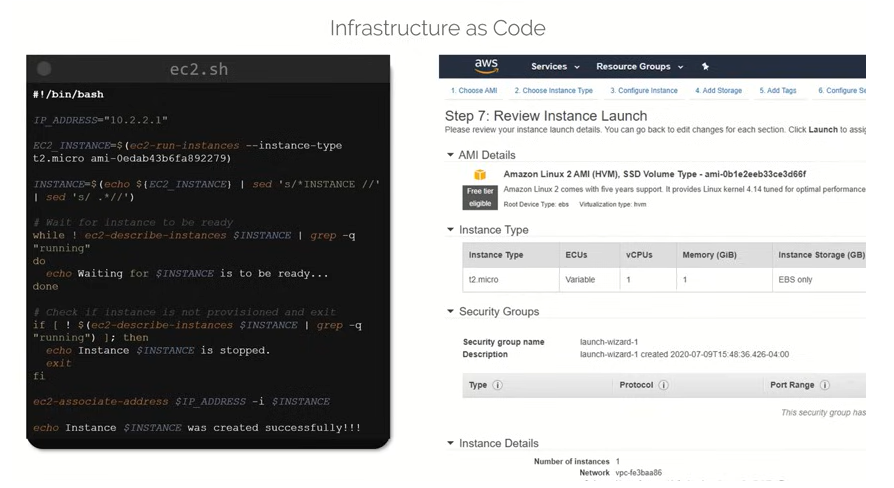
Task: Click the Virtualization type: hvm text
Action: click(x=612, y=204)
